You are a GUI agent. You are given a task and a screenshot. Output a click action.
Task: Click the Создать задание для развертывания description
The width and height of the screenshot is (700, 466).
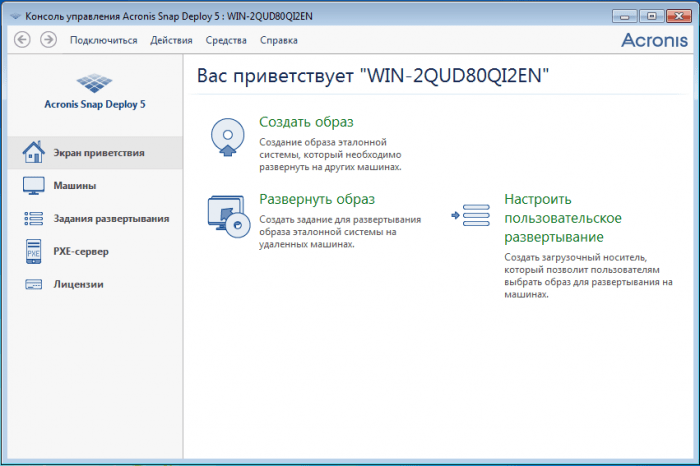340,232
